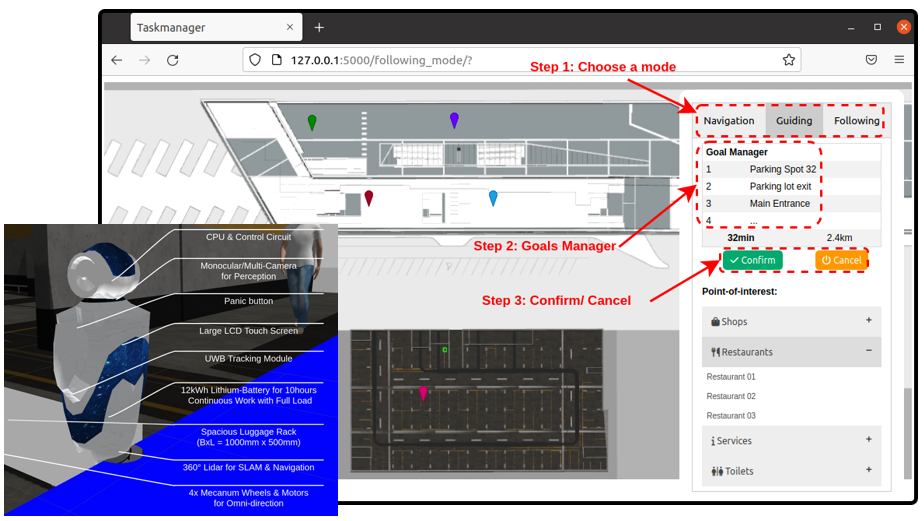
Task: Select goal Parking Spot 32
Action: [783, 169]
